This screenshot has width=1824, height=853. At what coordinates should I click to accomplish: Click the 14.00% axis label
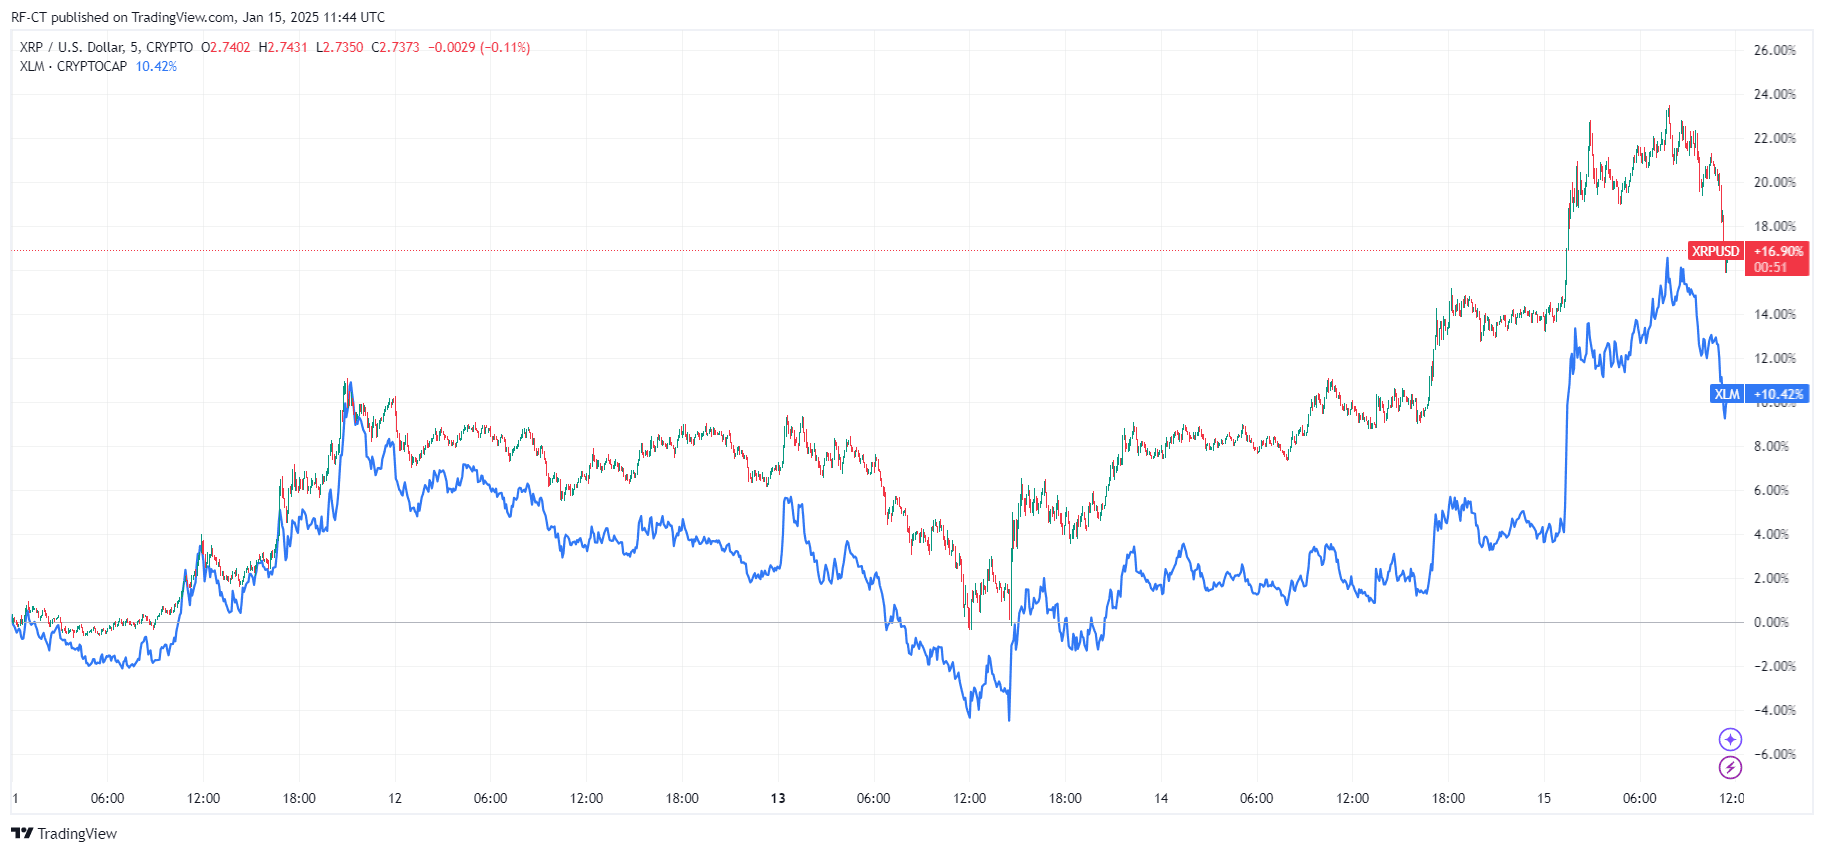tap(1775, 314)
